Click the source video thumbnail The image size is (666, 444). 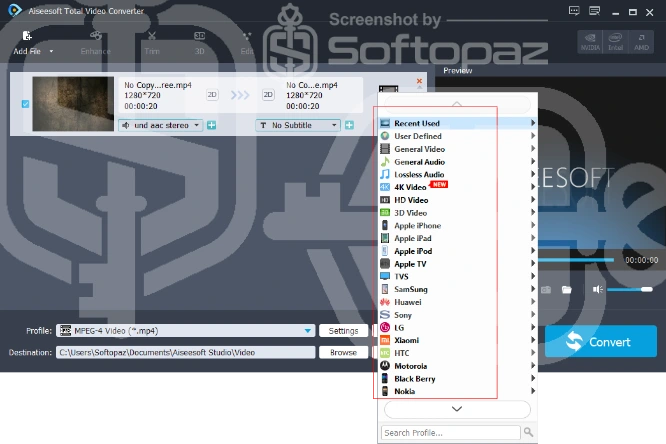tap(73, 104)
